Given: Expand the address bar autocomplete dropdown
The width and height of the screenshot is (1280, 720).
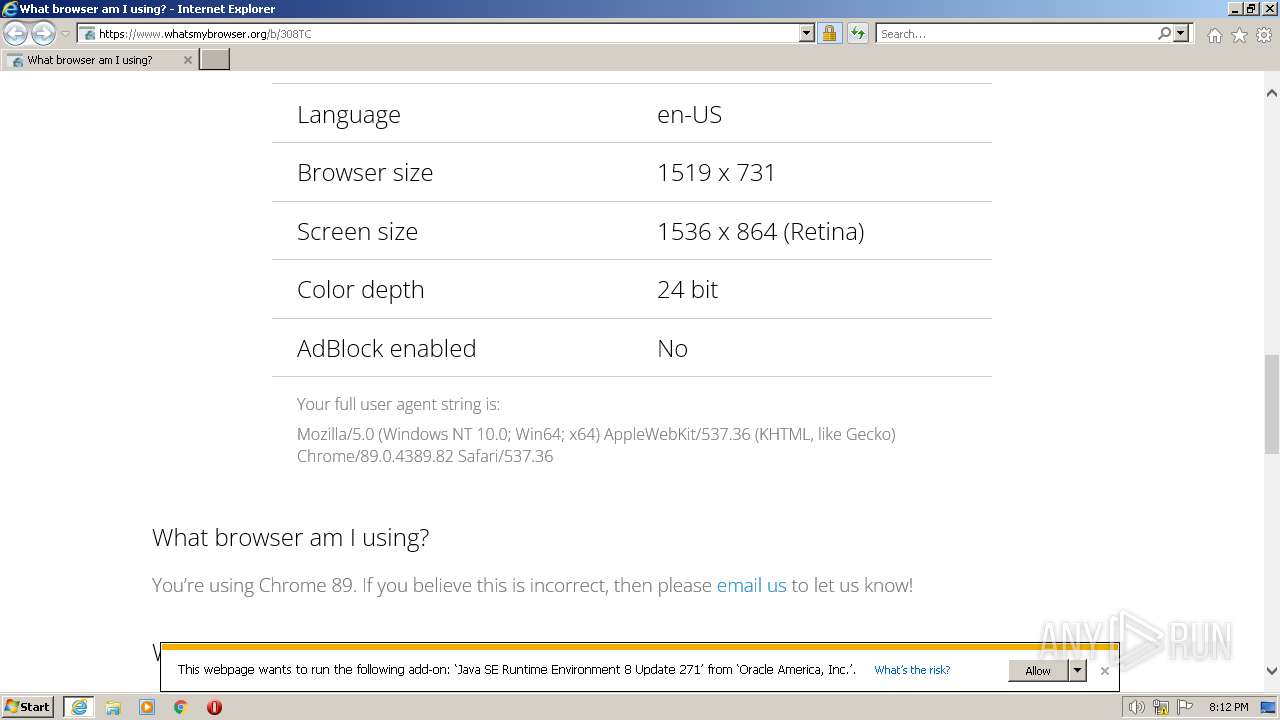Looking at the screenshot, I should tap(807, 34).
